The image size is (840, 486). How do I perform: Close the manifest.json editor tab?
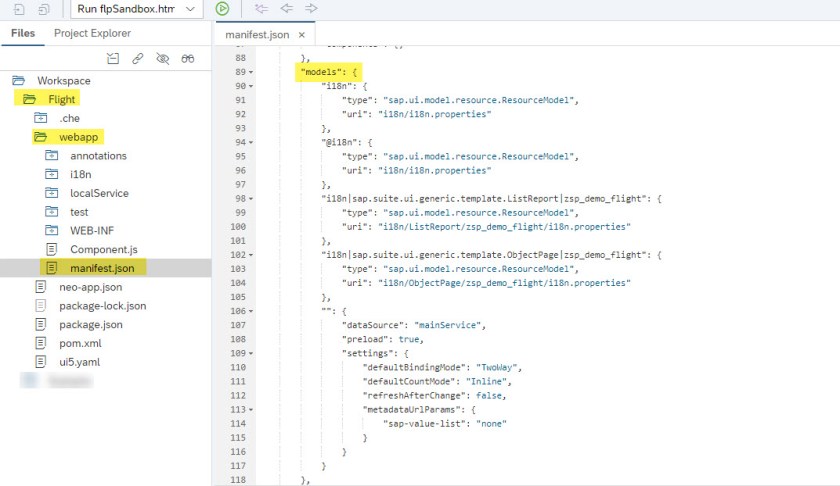click(302, 35)
